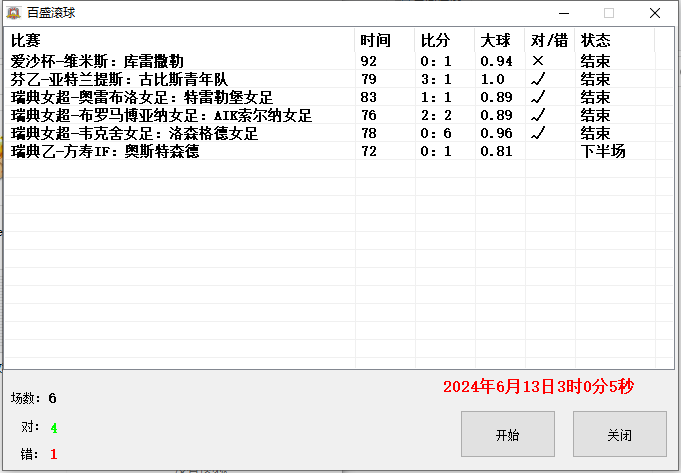The height and width of the screenshot is (473, 681).
Task: Click the check mark in 芬乙 row
Action: [538, 79]
